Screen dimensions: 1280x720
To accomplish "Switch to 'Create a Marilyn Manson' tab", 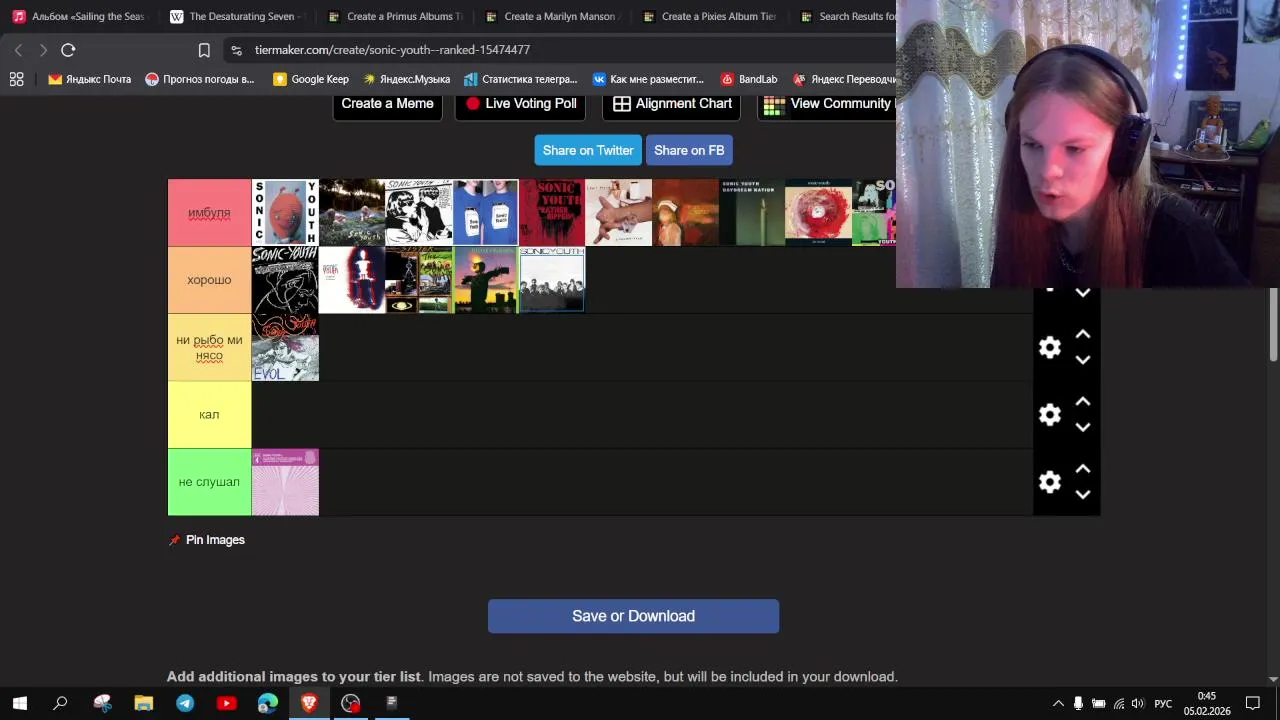I will (552, 16).
